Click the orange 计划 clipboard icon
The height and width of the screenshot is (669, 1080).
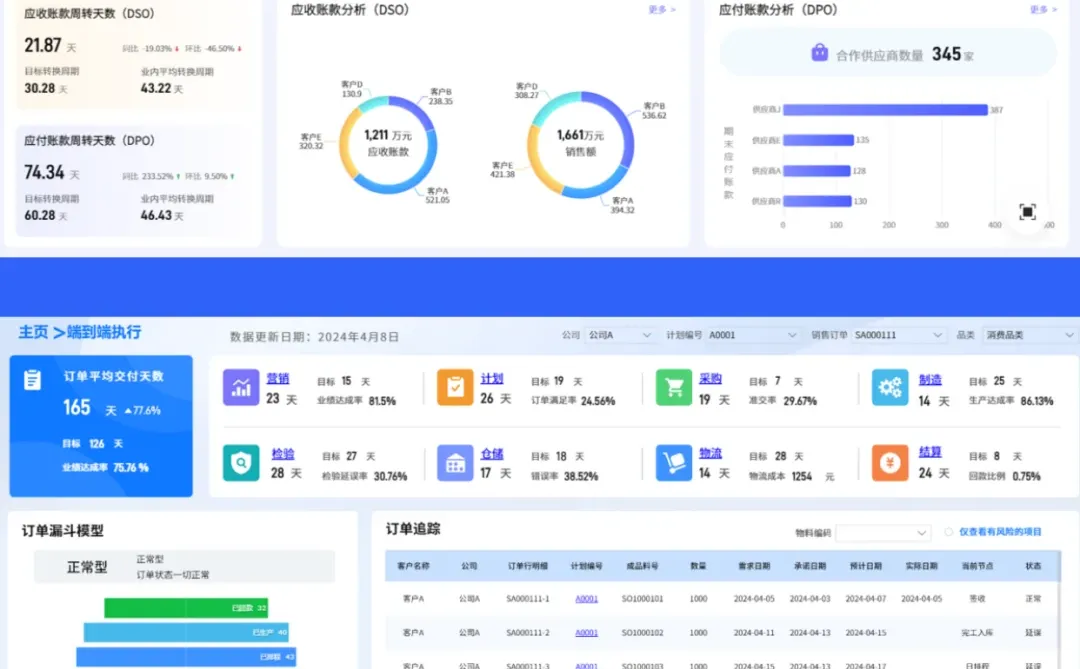pos(455,387)
